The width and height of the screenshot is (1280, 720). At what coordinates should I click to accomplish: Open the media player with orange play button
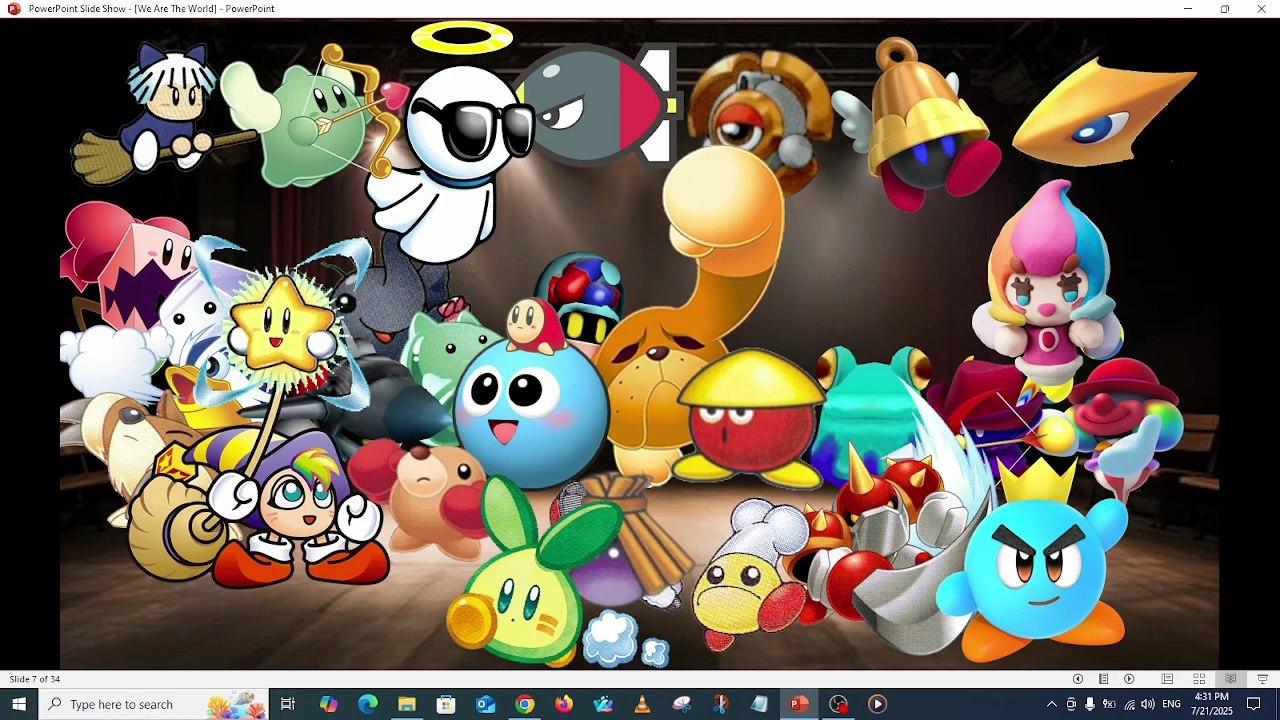(x=877, y=704)
